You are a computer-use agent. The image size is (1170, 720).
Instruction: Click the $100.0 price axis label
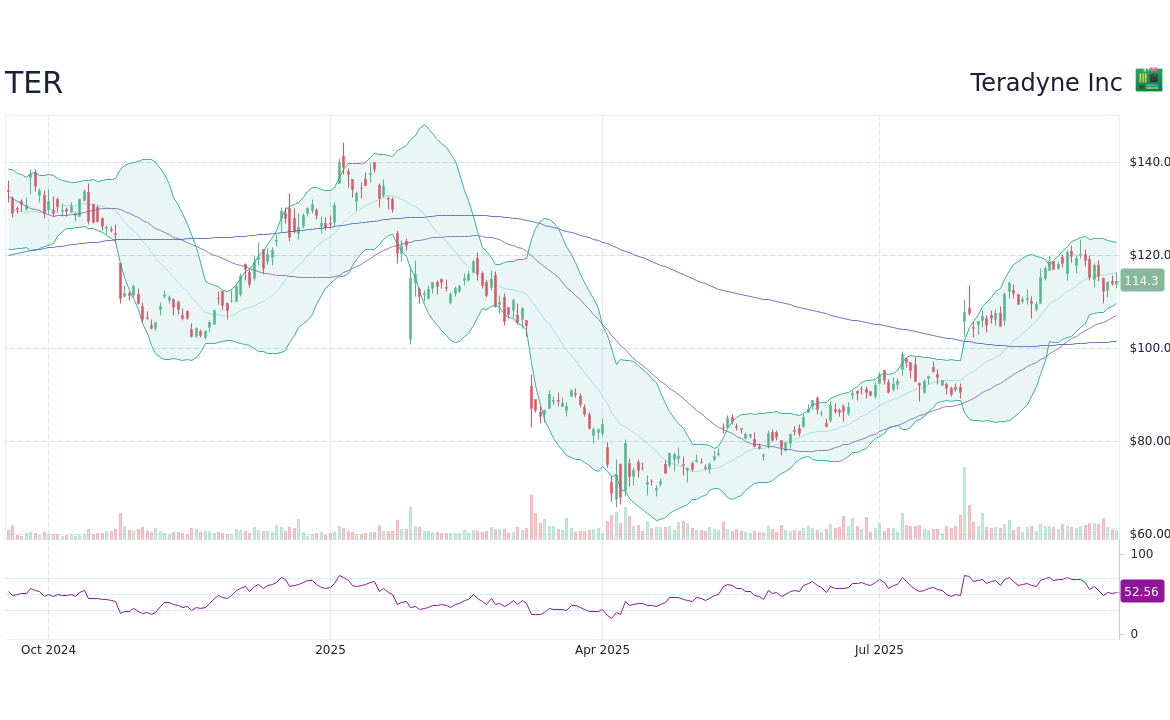pyautogui.click(x=1149, y=348)
